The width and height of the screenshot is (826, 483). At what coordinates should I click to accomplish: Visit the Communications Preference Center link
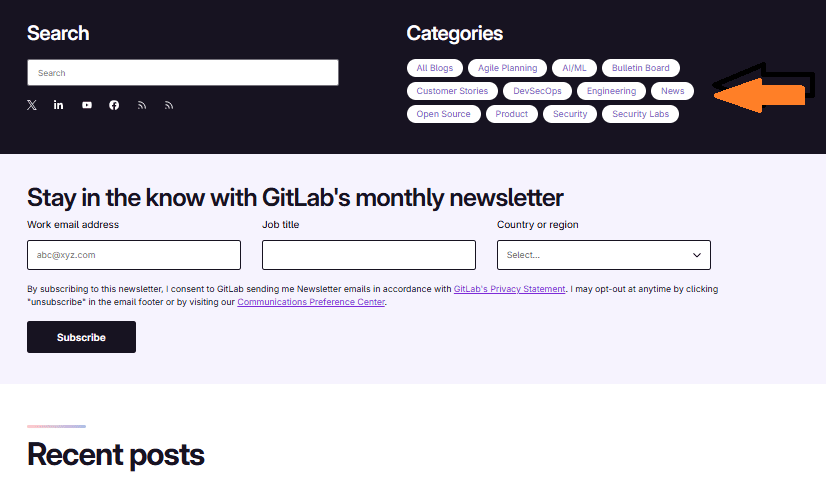(x=311, y=302)
